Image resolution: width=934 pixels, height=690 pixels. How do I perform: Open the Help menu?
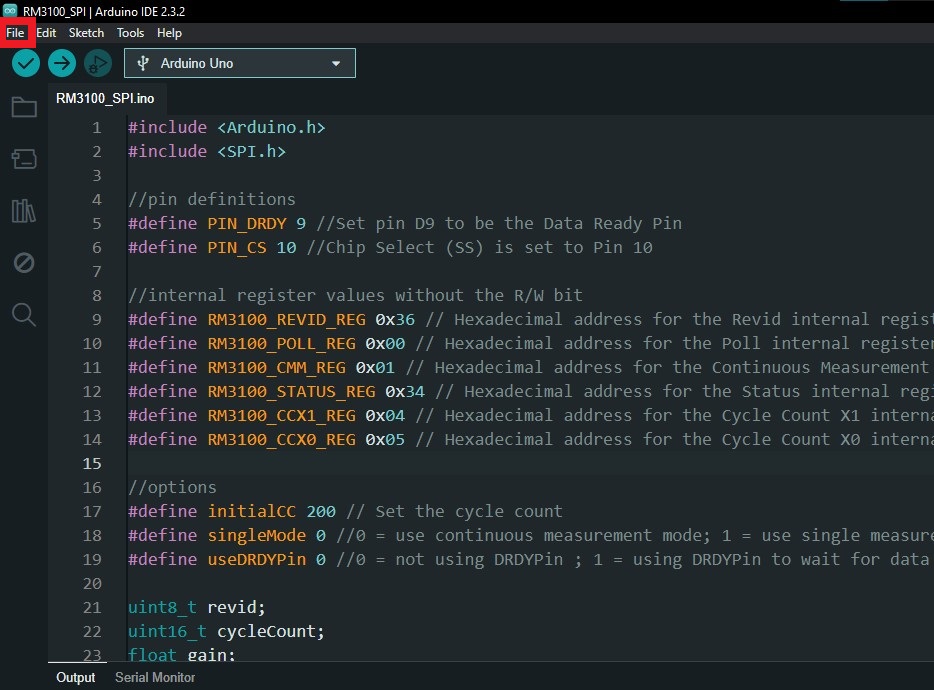click(169, 33)
